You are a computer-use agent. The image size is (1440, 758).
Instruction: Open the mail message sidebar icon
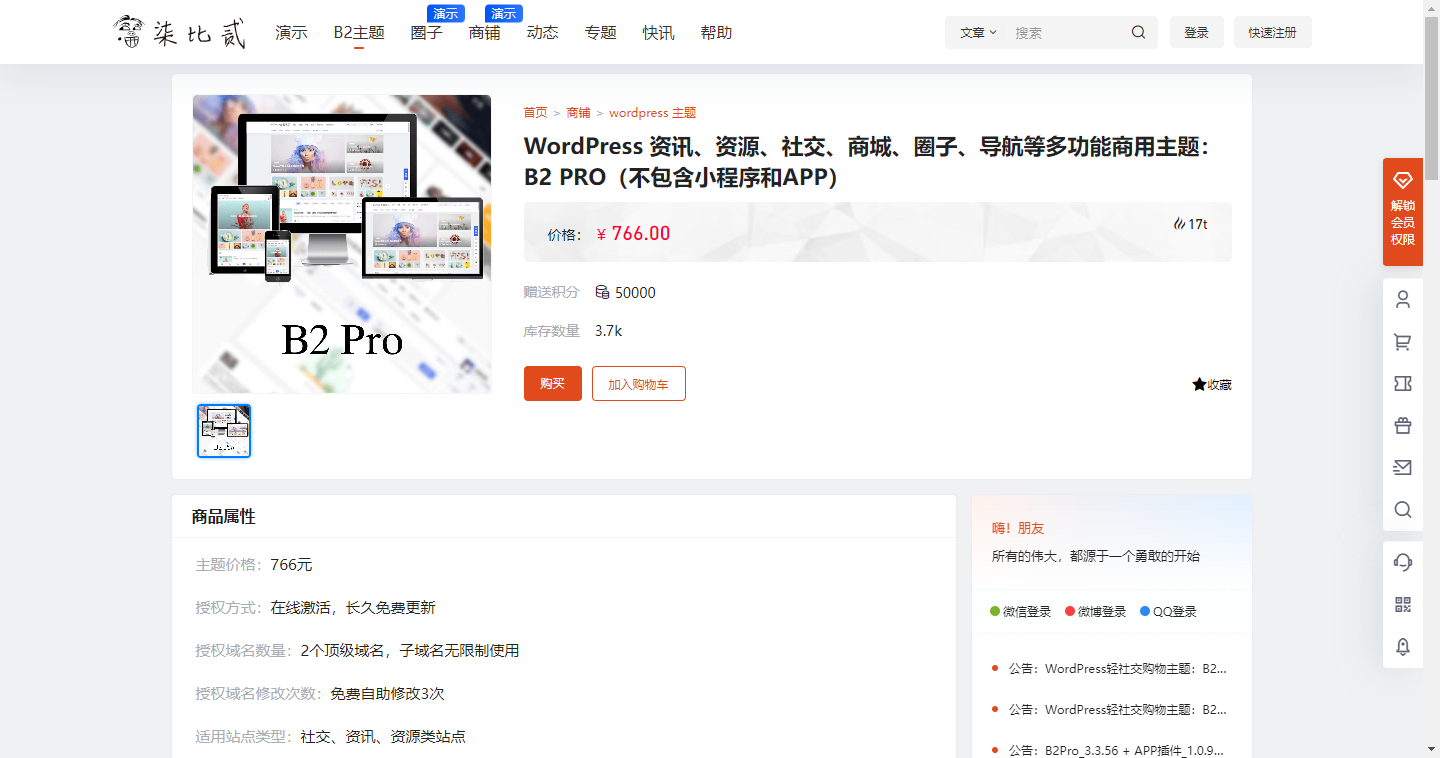[1403, 468]
